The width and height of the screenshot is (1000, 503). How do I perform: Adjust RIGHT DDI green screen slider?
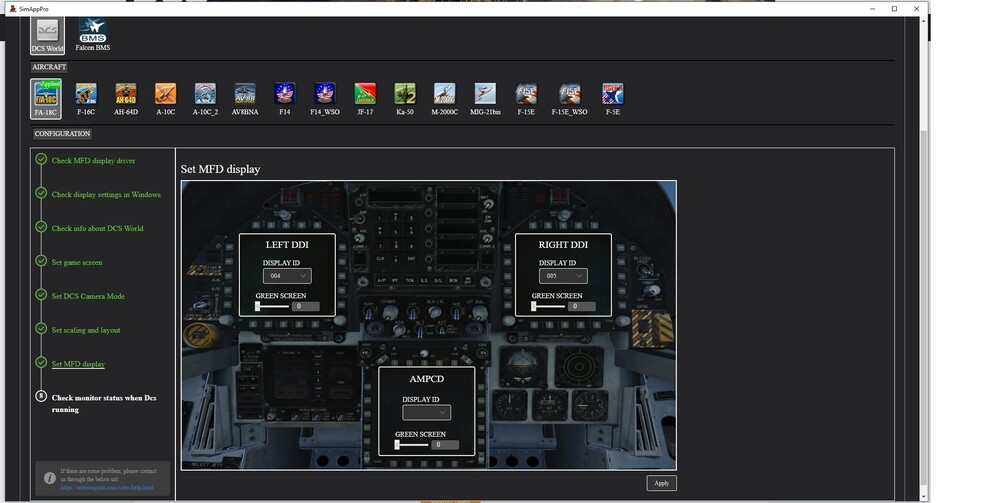click(x=548, y=307)
